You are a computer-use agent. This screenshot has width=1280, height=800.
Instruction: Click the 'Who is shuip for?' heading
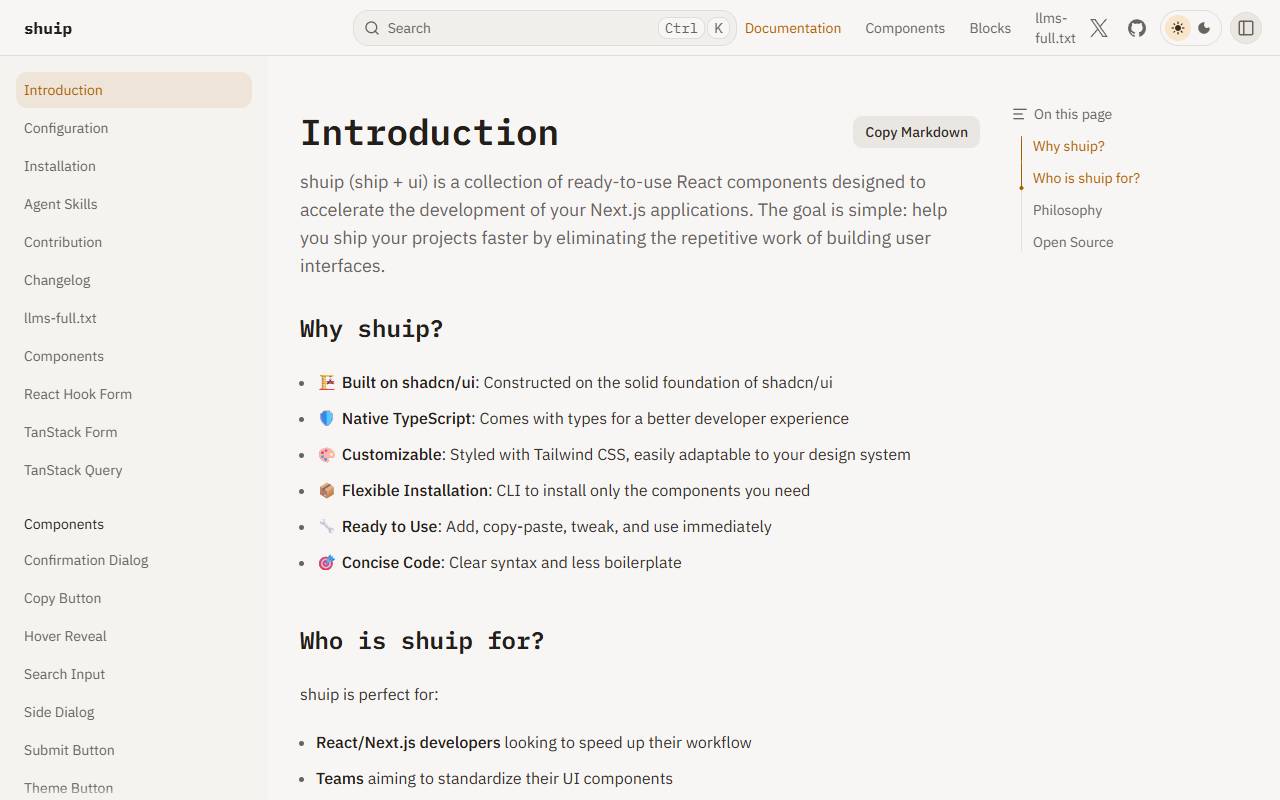click(x=422, y=641)
